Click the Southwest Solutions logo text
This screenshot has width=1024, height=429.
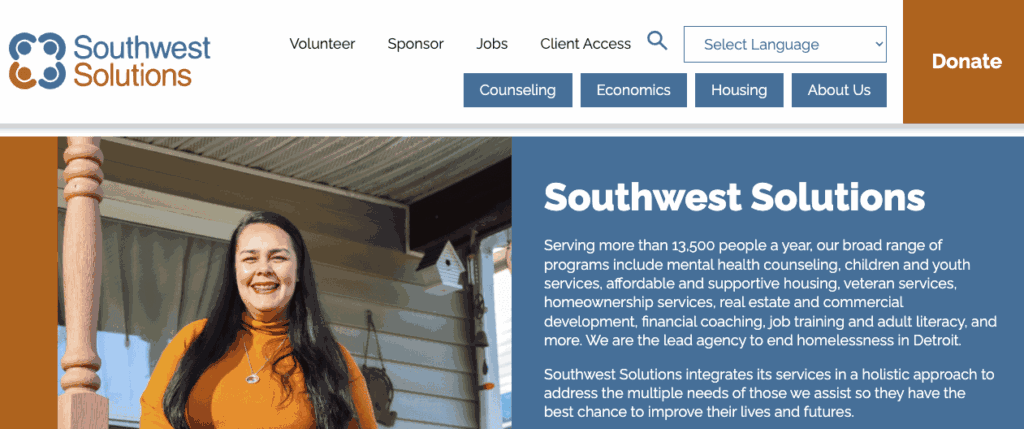[x=141, y=61]
